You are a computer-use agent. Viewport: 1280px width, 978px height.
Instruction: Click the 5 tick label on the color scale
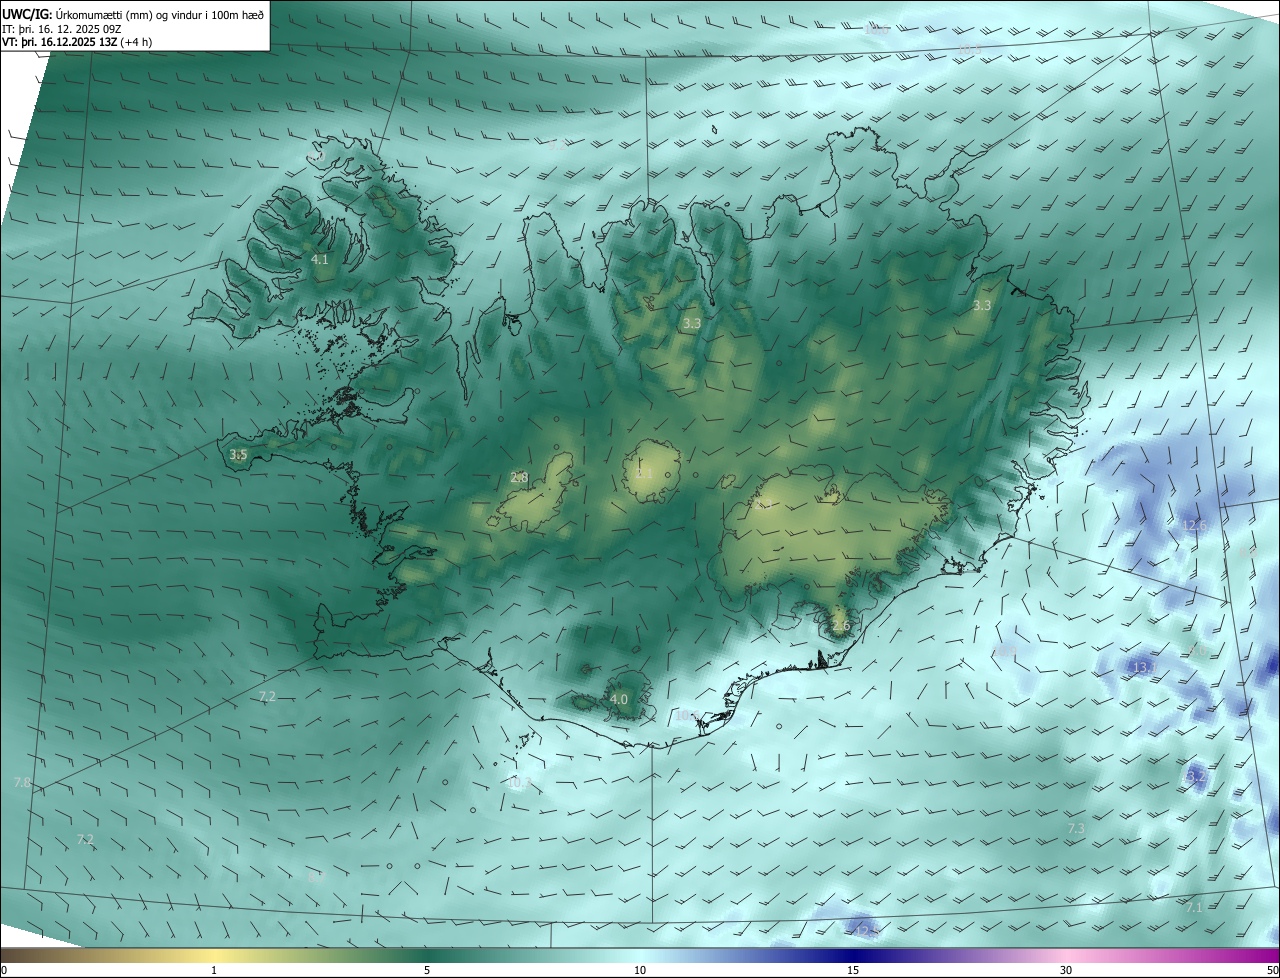click(x=427, y=971)
